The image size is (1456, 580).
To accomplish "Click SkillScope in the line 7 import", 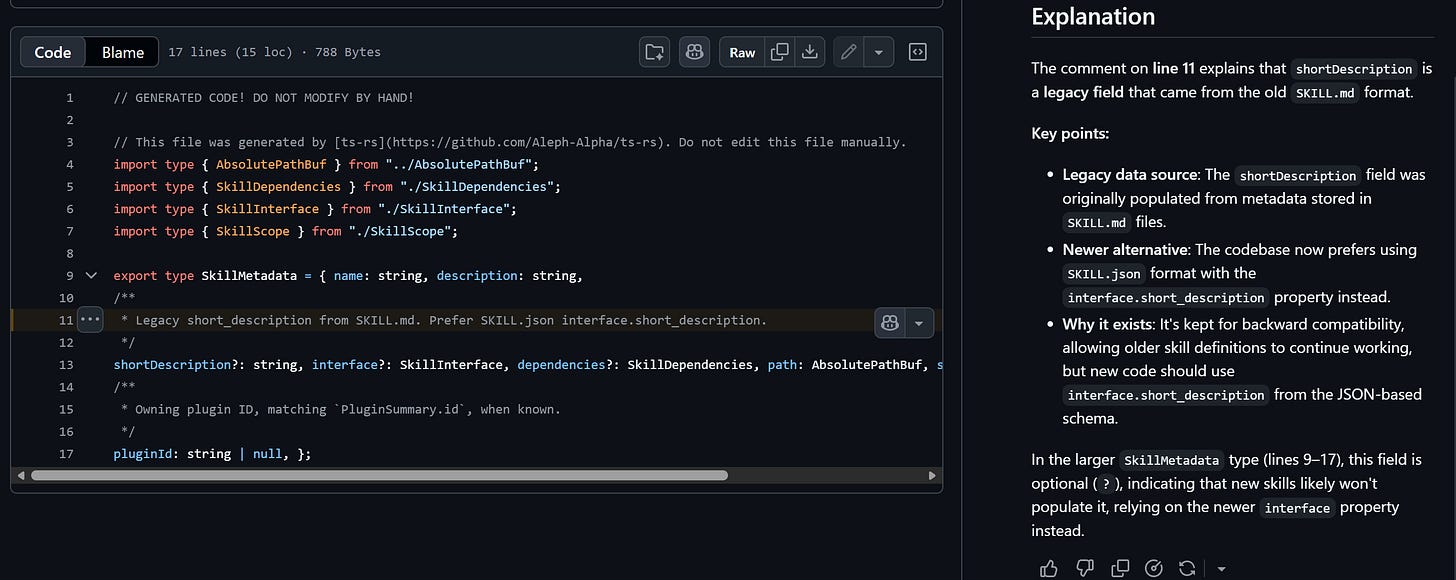I will click(253, 231).
